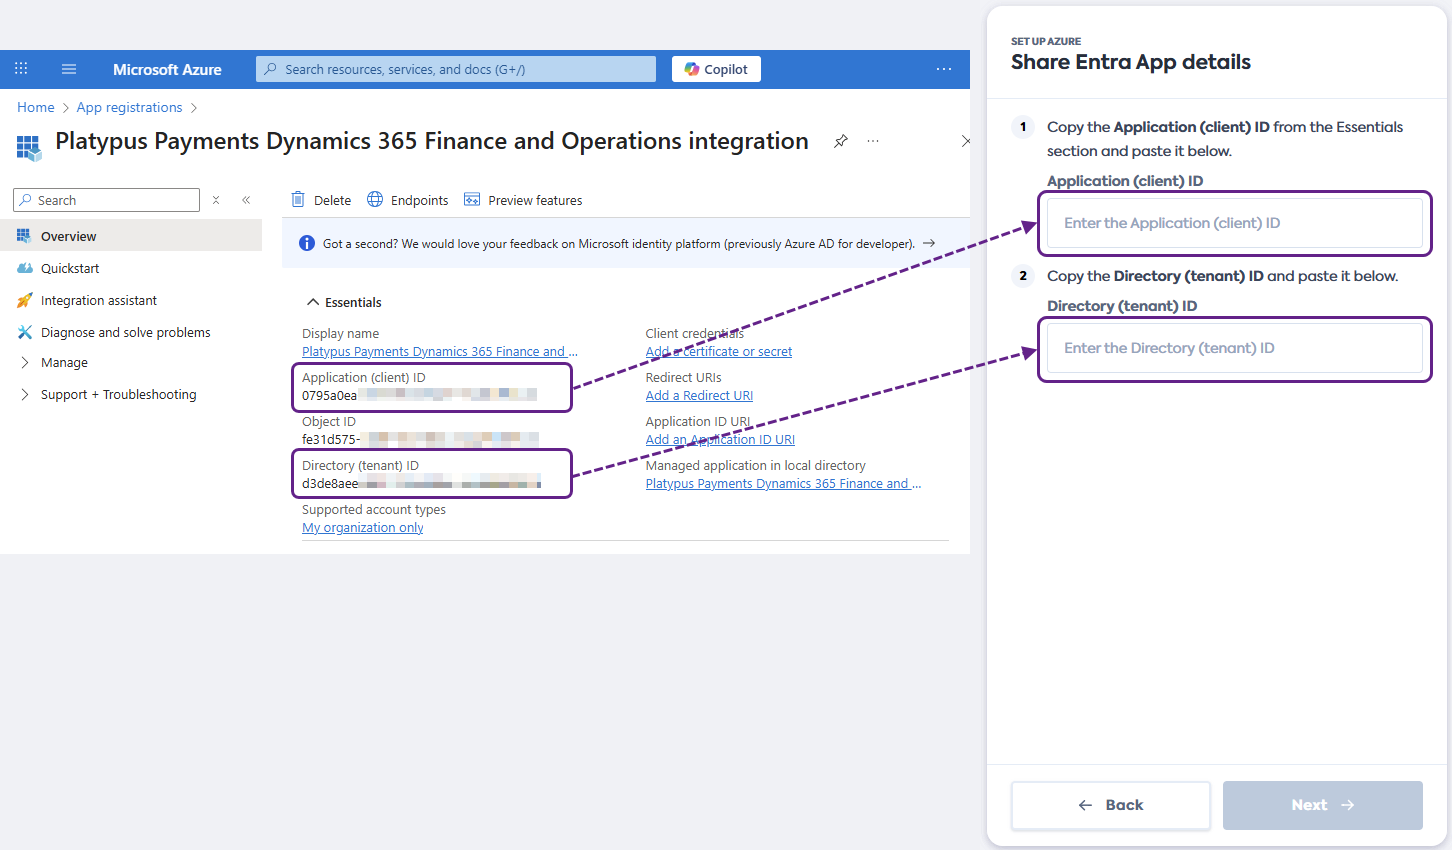
Task: Clear the sidebar search with X icon
Action: pos(216,200)
